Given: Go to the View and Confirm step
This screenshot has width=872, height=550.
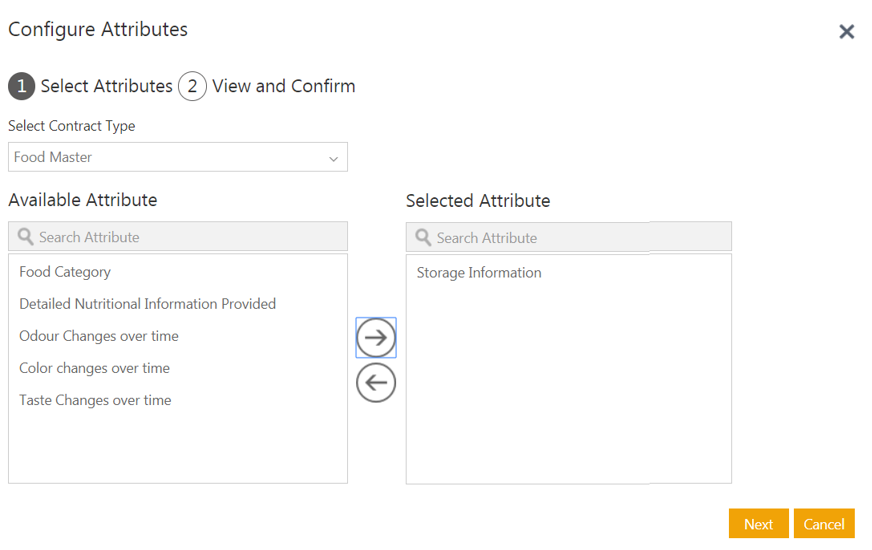Looking at the screenshot, I should [283, 87].
